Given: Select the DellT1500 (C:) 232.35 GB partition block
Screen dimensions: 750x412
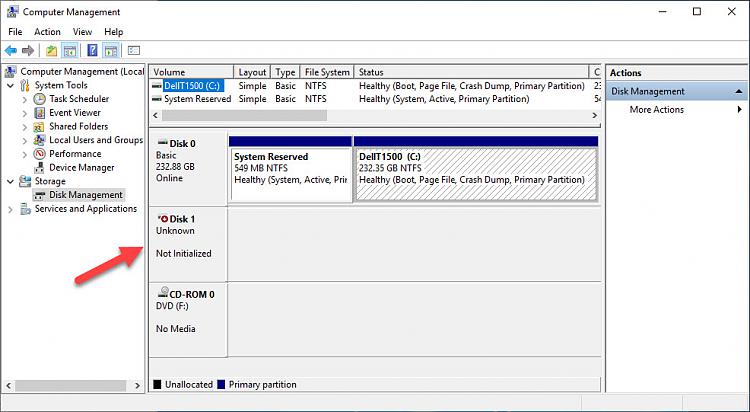Looking at the screenshot, I should coord(476,175).
